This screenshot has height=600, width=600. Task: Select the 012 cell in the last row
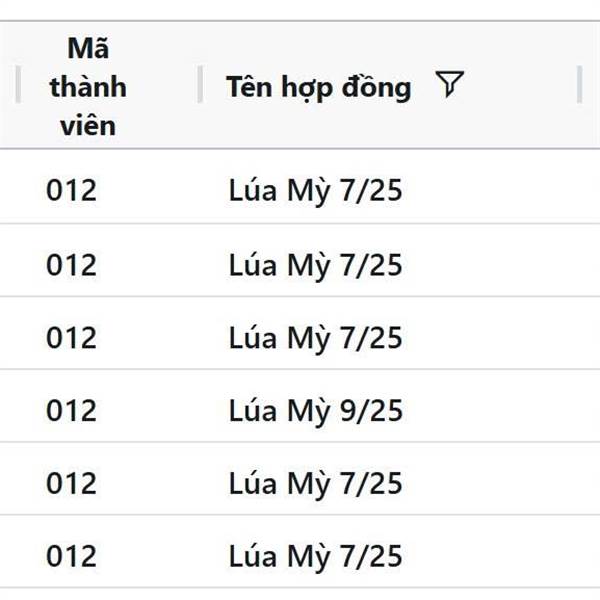pos(71,556)
